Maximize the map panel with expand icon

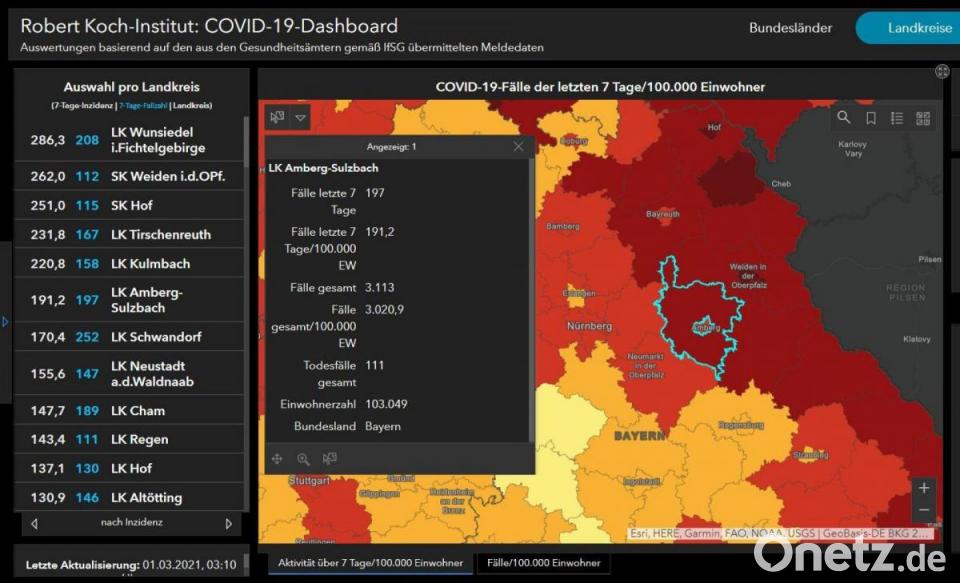point(942,72)
